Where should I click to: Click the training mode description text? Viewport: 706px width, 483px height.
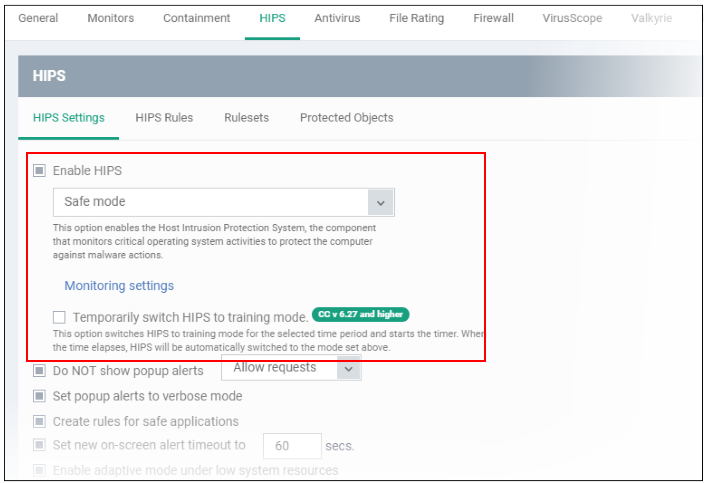click(x=268, y=340)
